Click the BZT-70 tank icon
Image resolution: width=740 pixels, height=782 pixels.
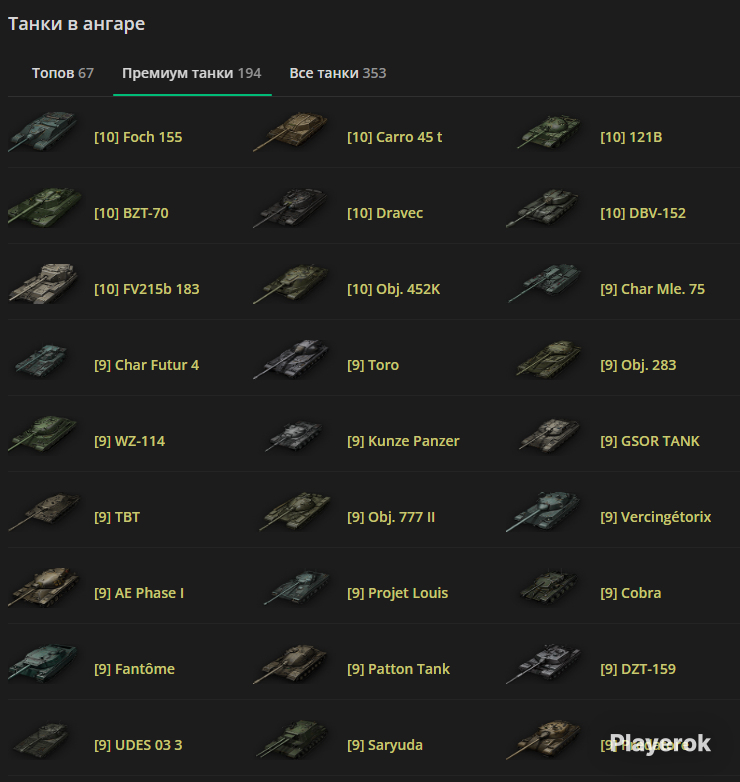coord(45,207)
